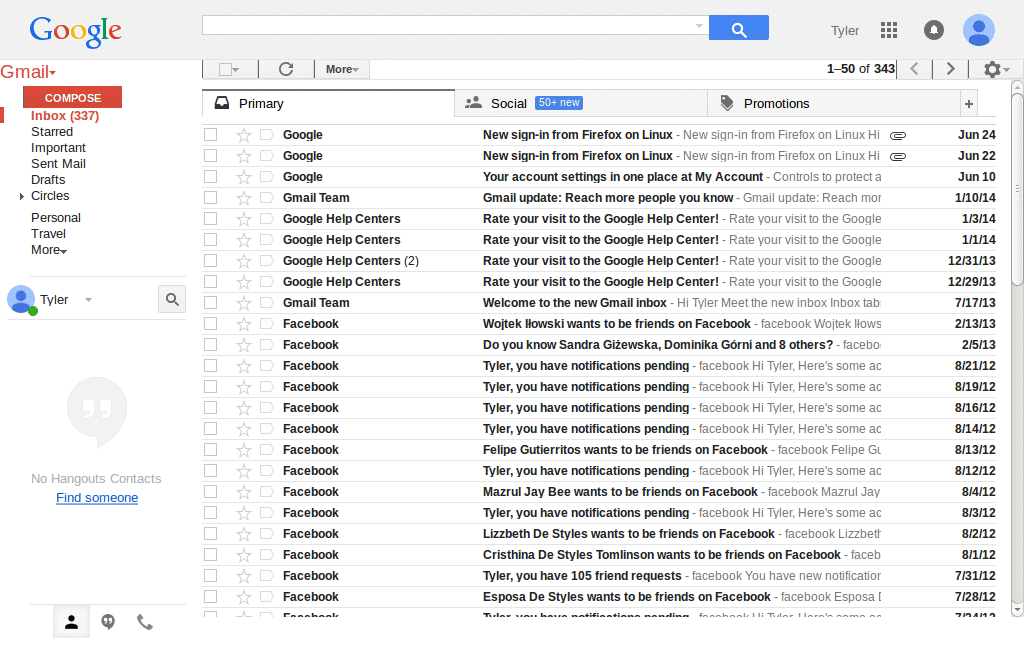Open the settings gear menu

click(997, 69)
